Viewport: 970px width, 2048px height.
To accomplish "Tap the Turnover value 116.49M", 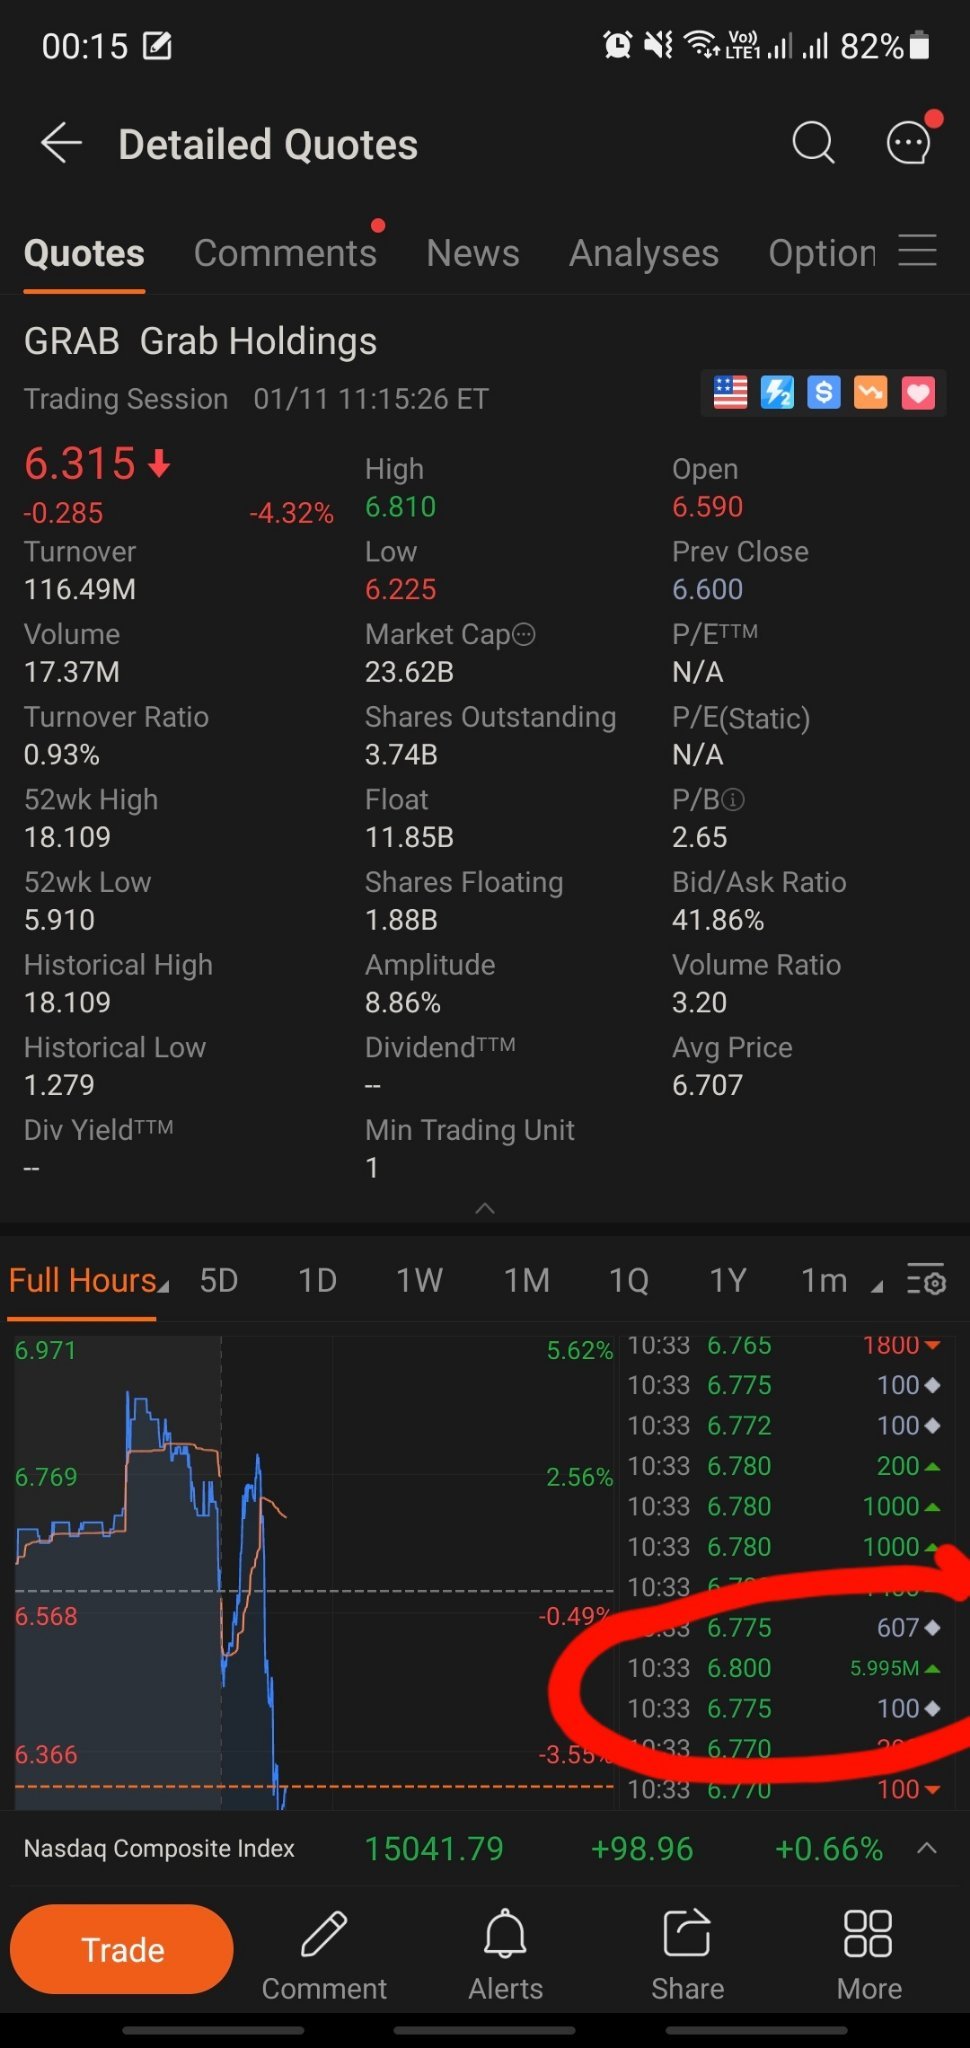I will [80, 589].
